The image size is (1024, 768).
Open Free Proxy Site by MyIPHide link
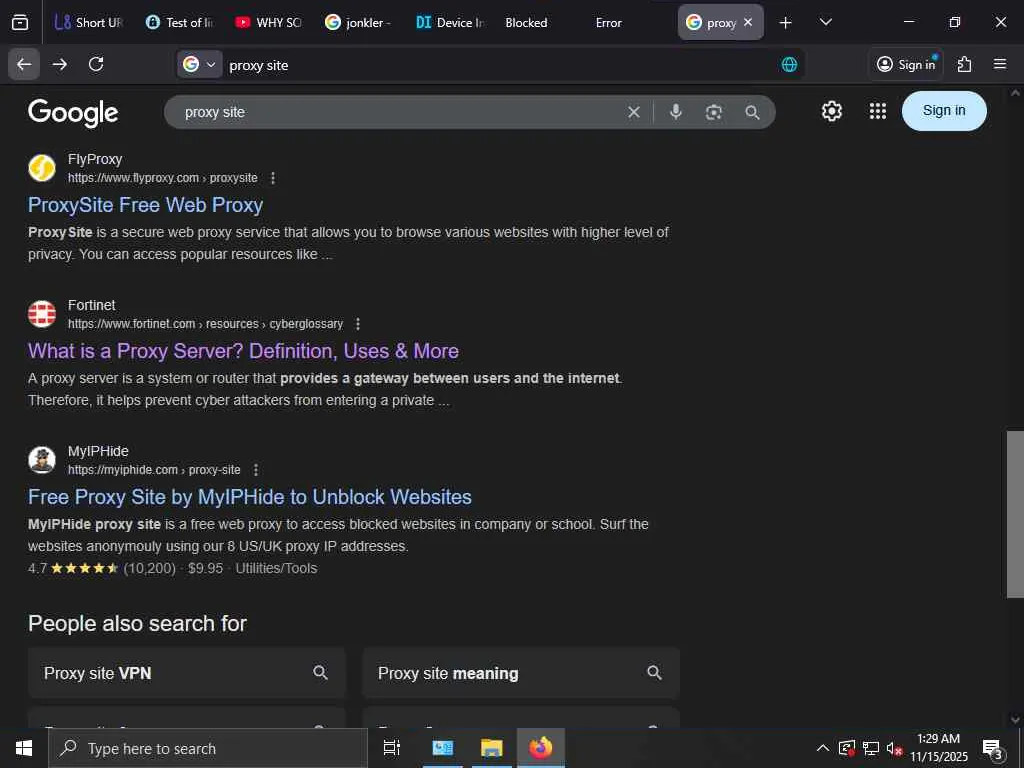coord(249,497)
